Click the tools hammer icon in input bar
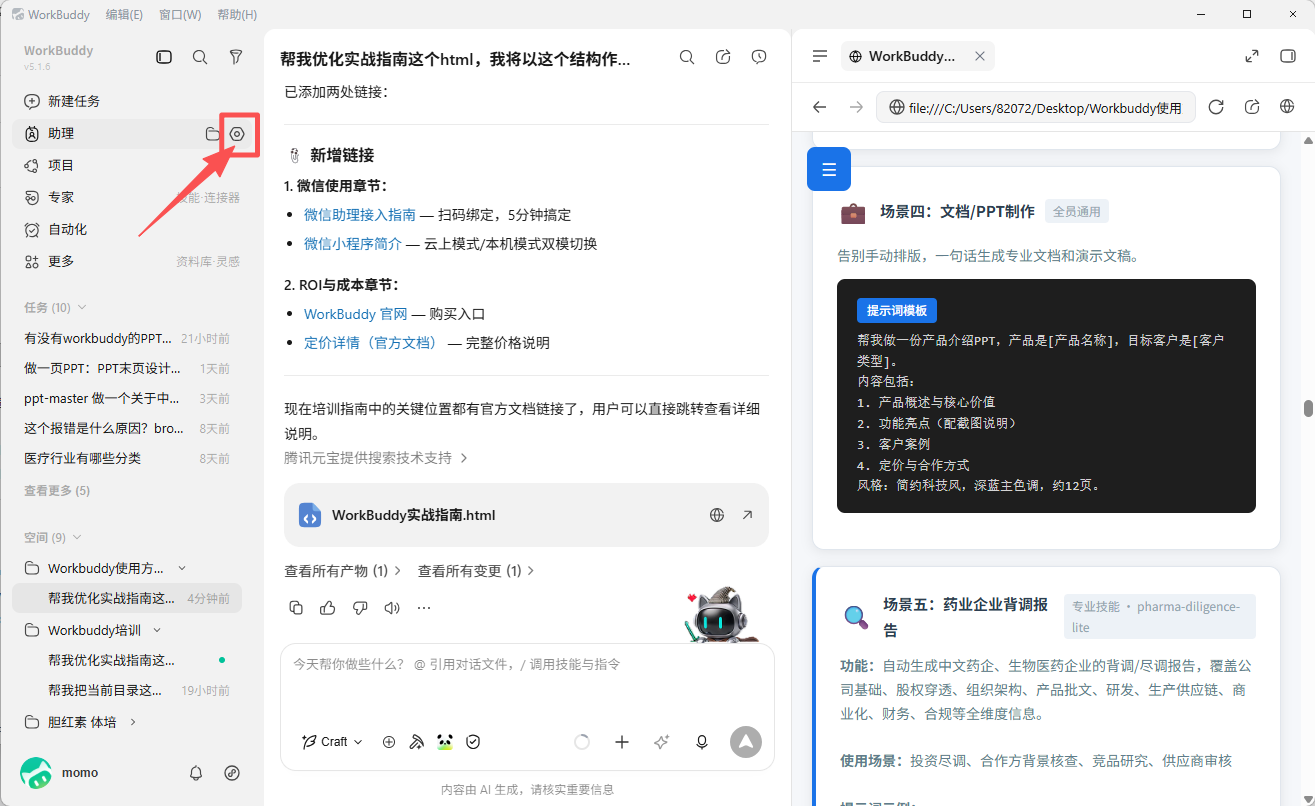This screenshot has height=806, width=1315. pos(417,742)
